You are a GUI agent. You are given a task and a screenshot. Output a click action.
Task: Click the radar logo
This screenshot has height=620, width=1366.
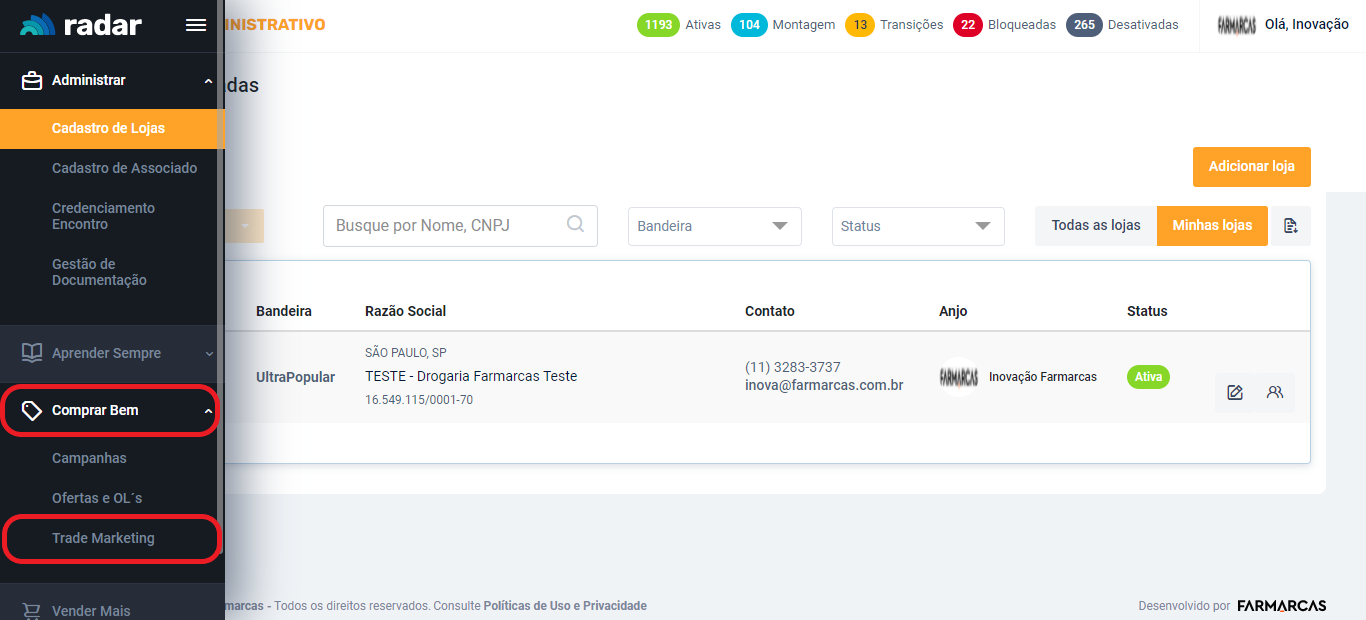pyautogui.click(x=80, y=26)
